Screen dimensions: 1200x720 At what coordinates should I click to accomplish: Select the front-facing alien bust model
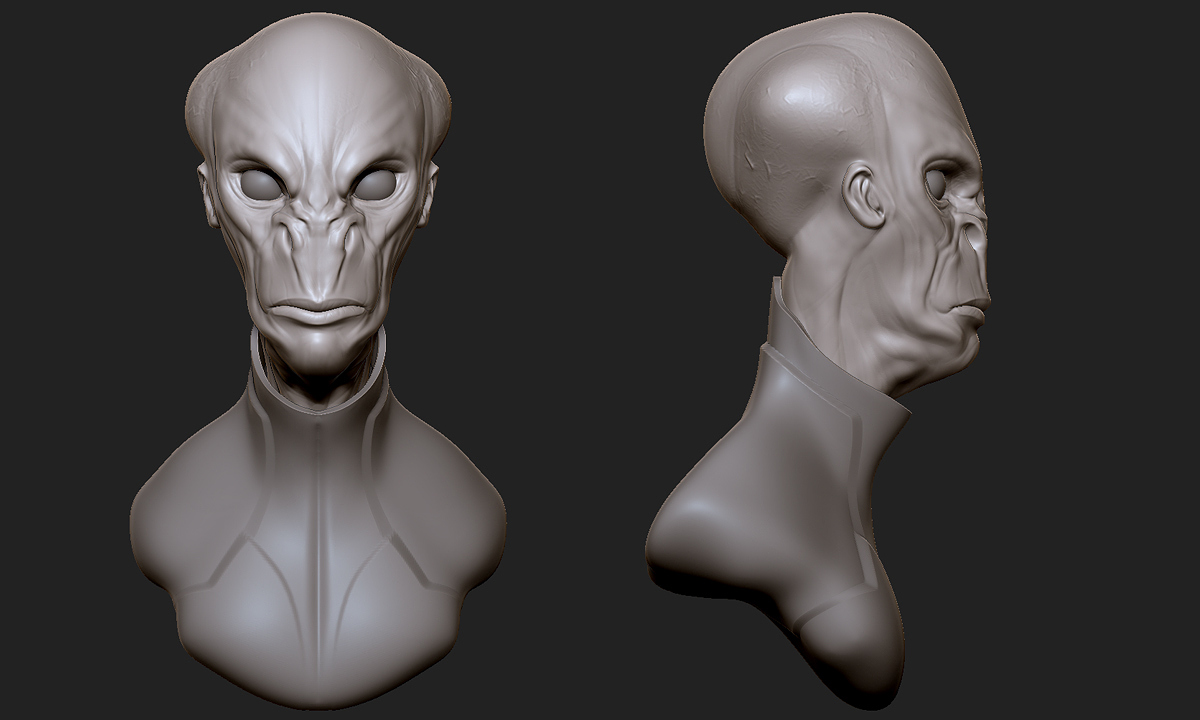click(x=318, y=360)
